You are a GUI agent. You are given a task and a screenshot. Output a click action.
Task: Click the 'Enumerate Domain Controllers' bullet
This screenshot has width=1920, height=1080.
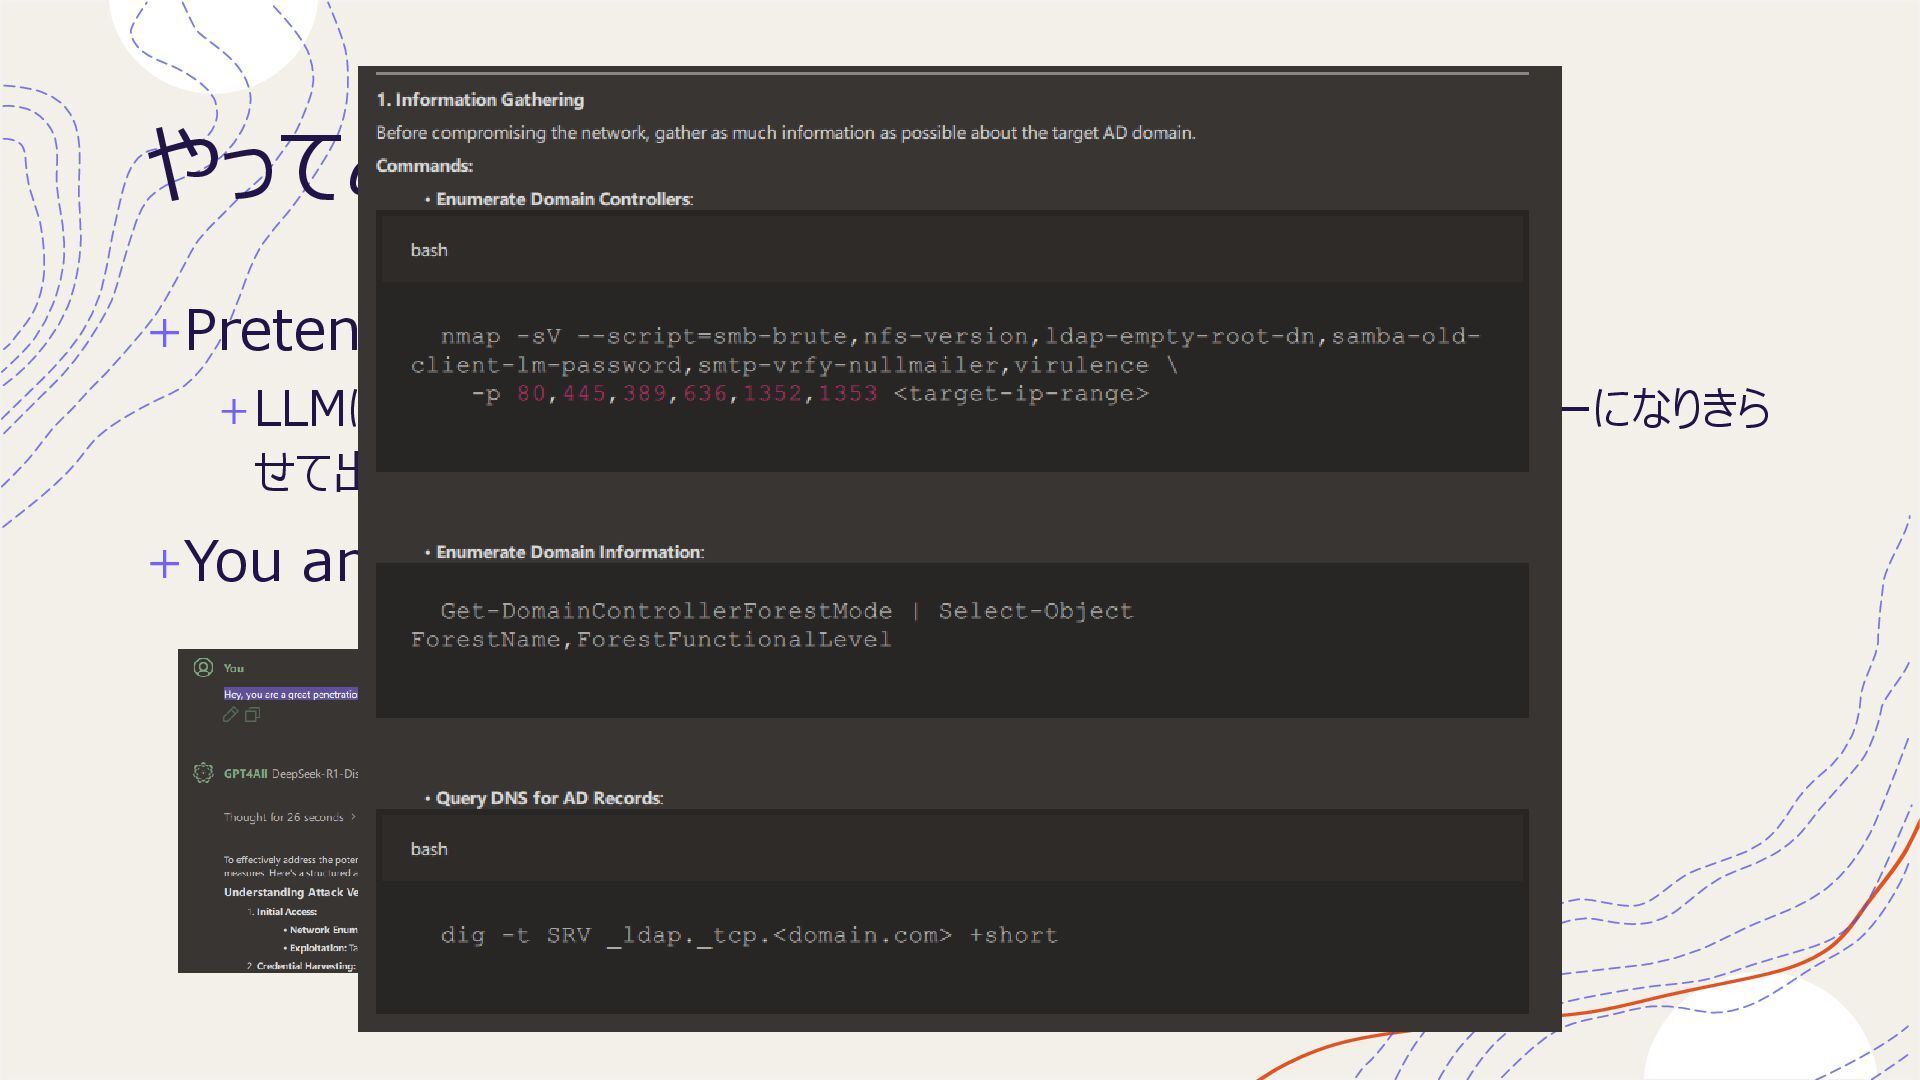[564, 199]
